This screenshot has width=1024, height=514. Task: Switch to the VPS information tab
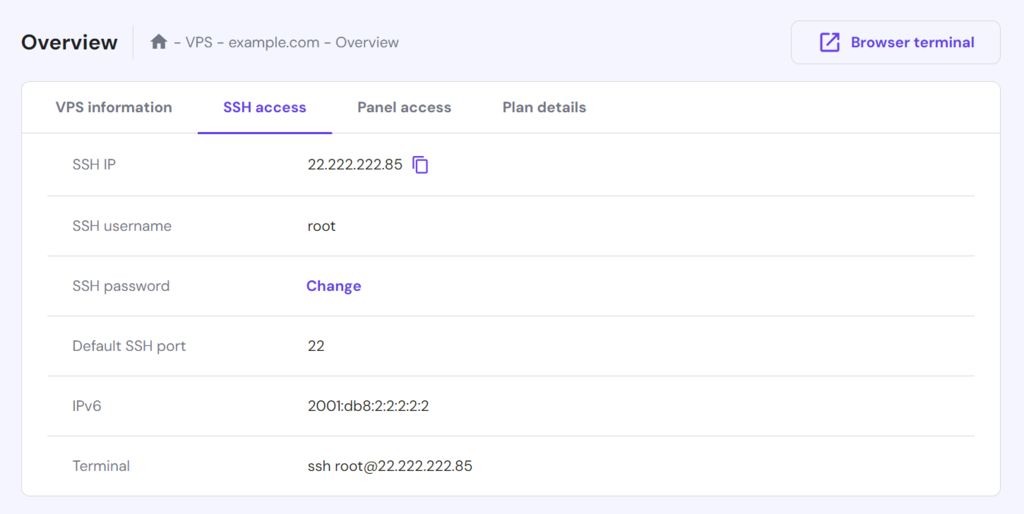[x=113, y=107]
